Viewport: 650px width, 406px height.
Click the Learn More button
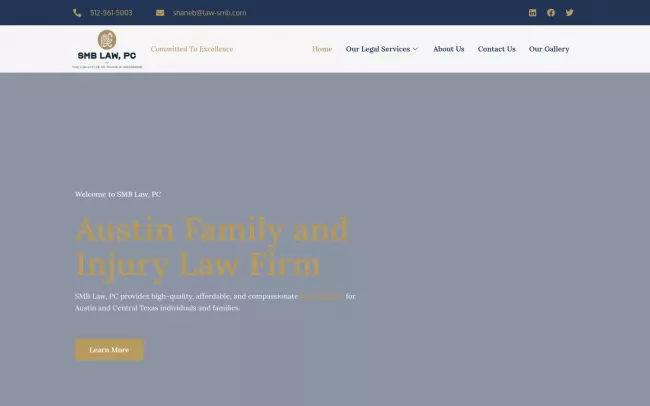109,350
